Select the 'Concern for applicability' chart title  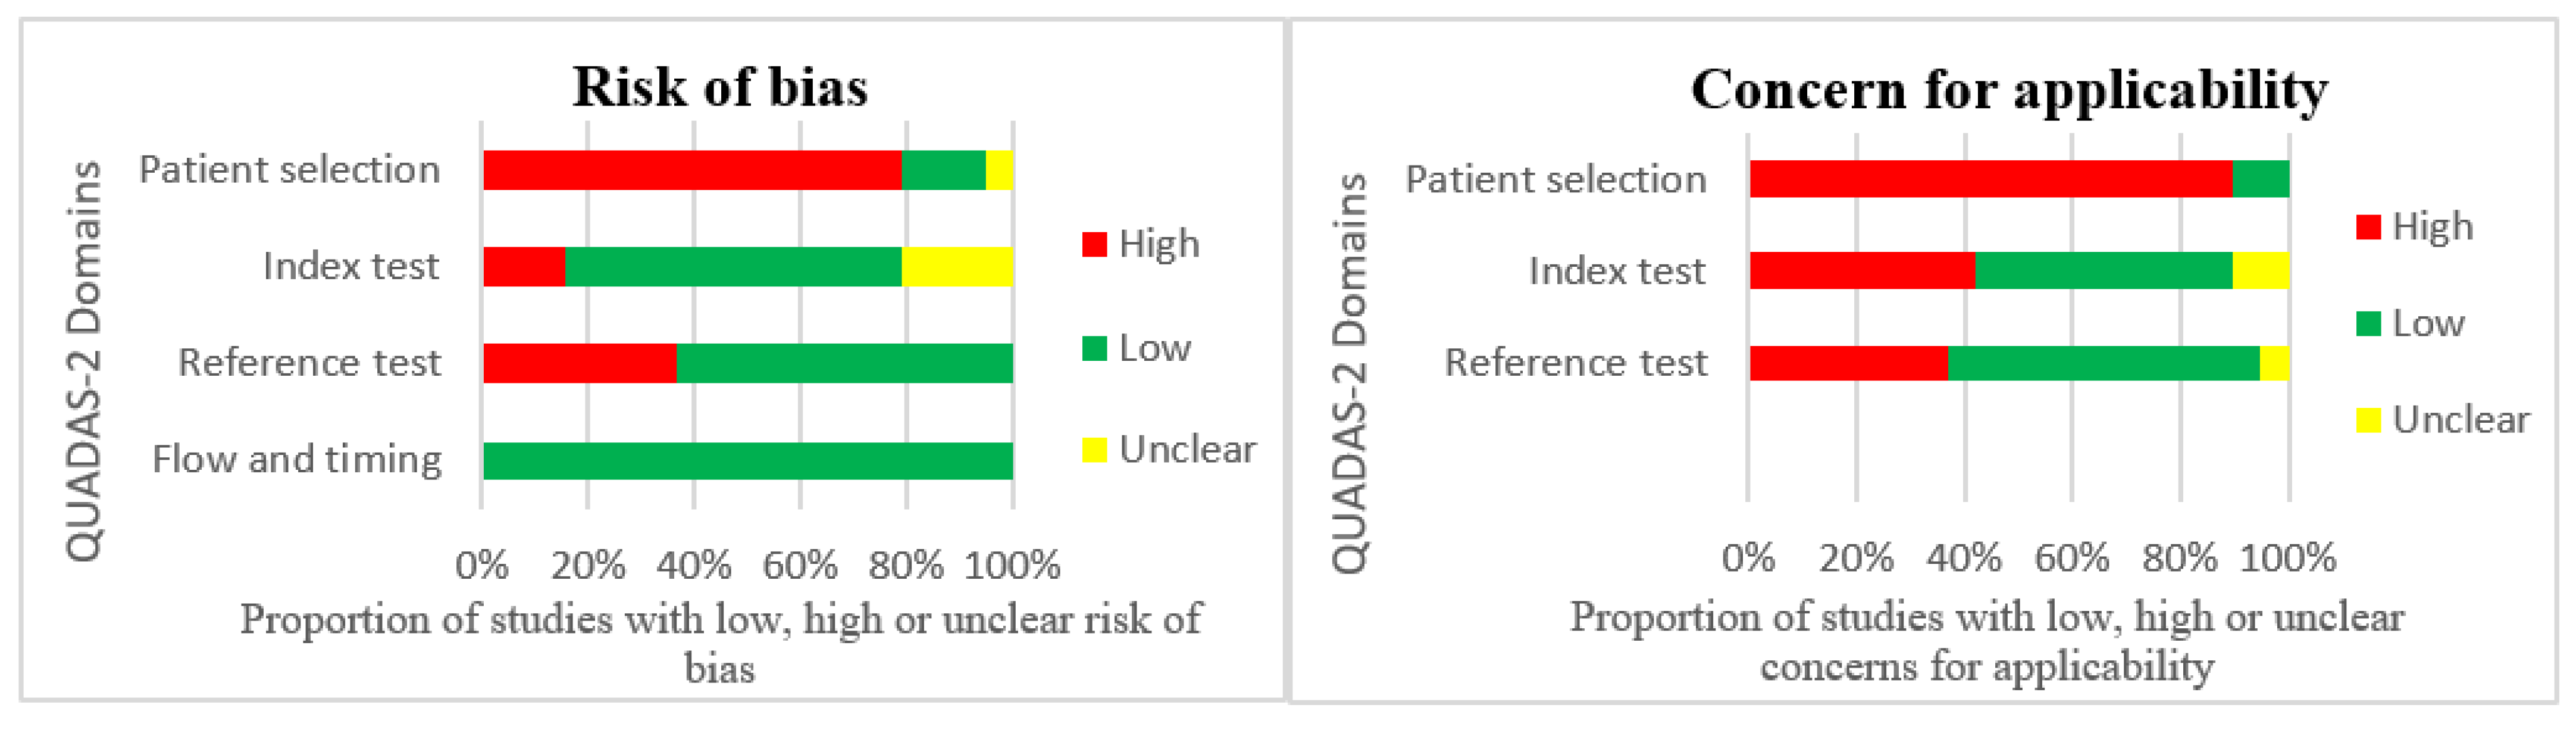tap(2009, 90)
